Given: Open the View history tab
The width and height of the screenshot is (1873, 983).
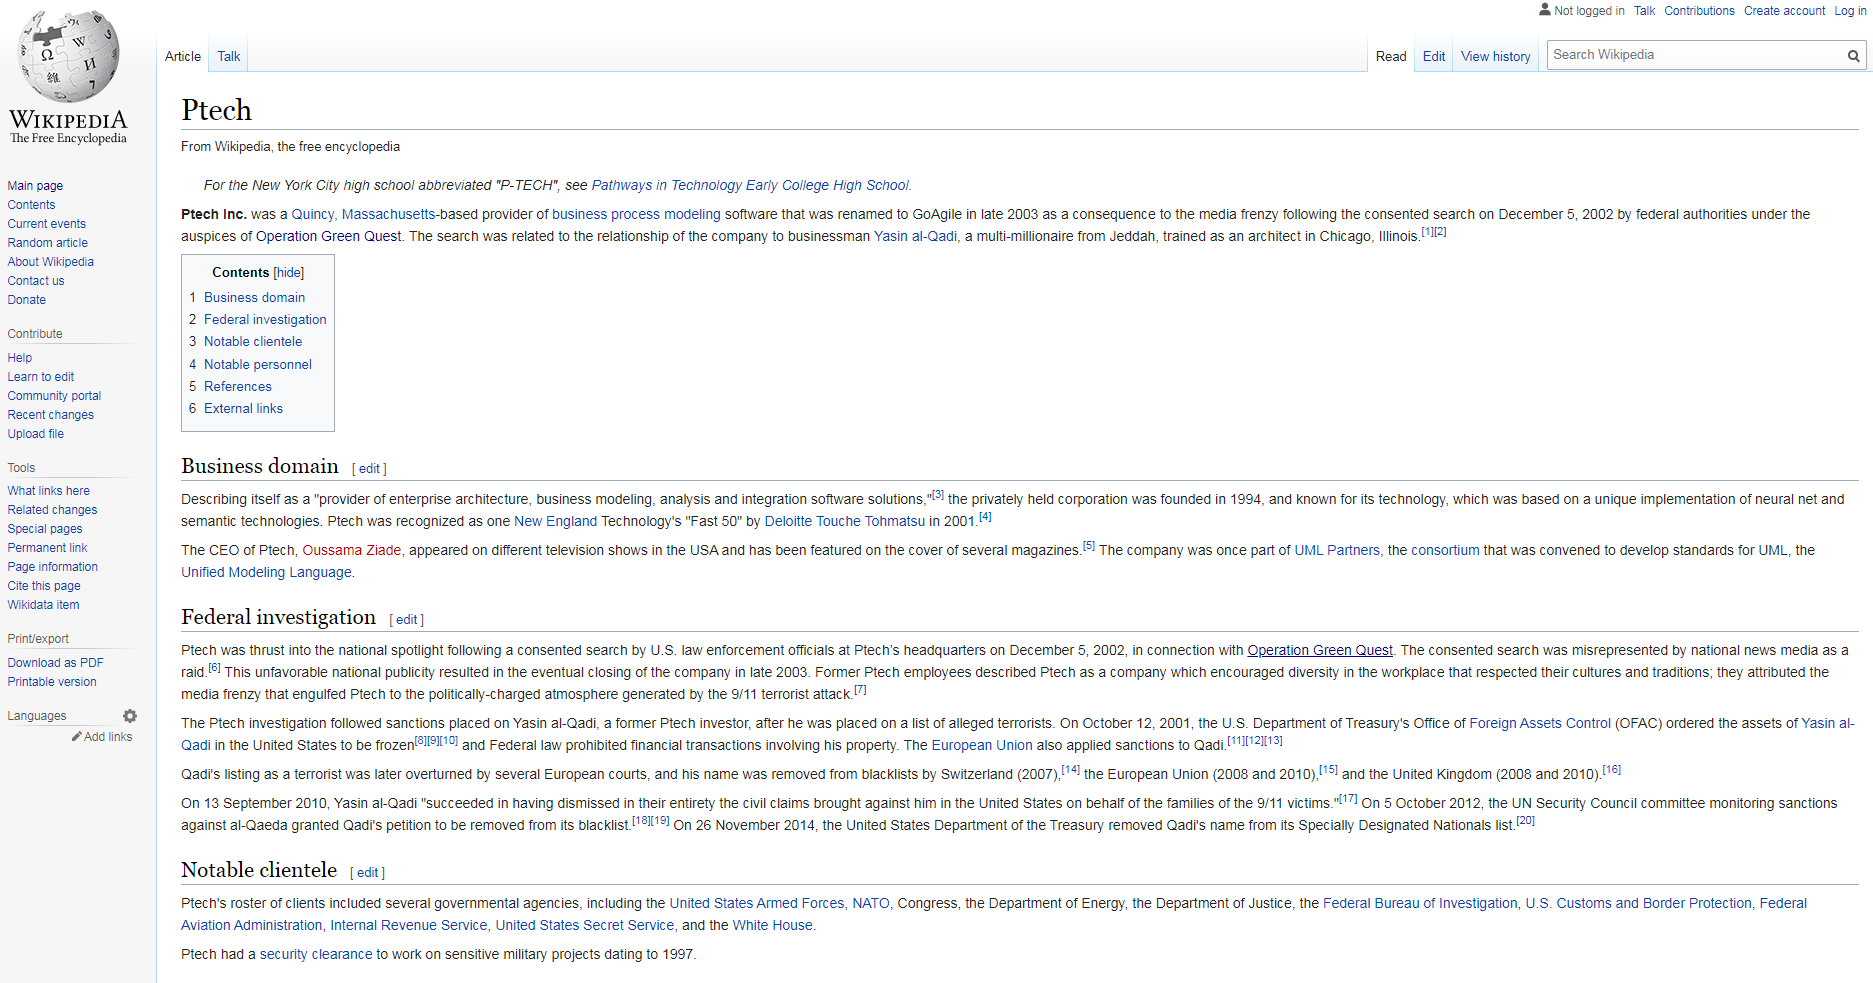Looking at the screenshot, I should click(x=1495, y=57).
